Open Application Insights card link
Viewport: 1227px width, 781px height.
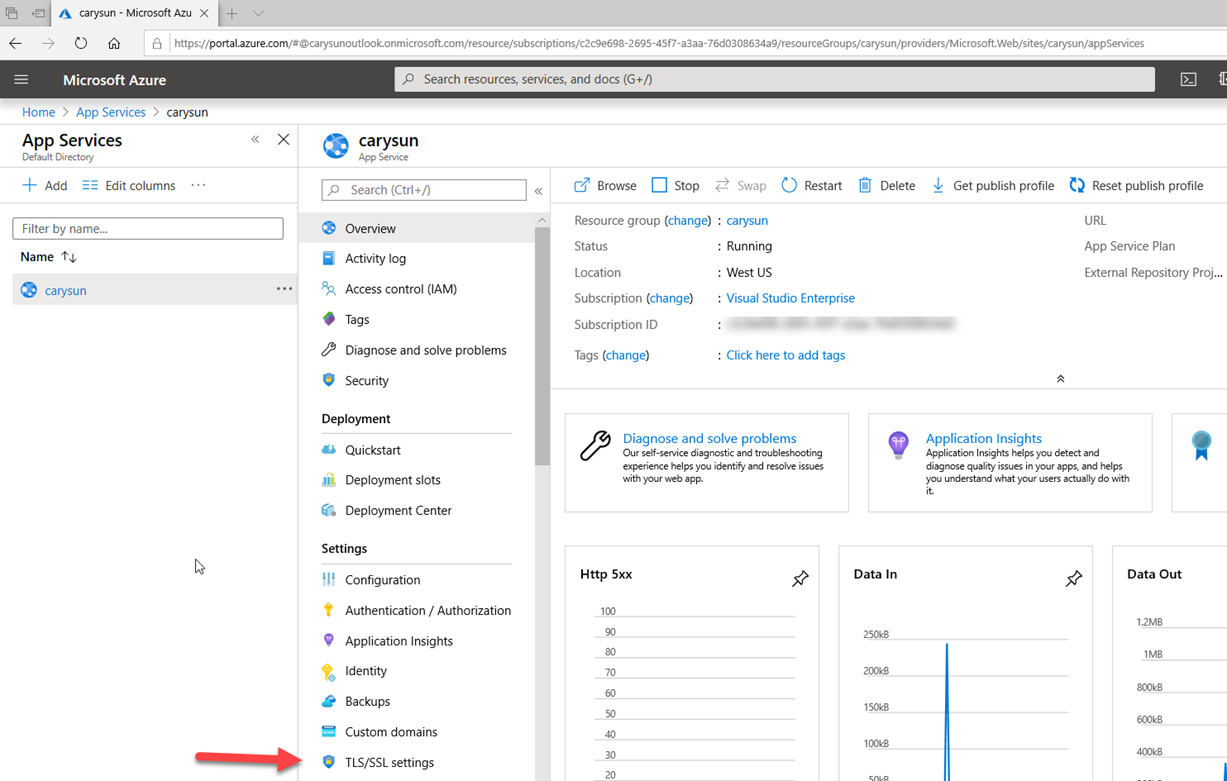coord(983,438)
